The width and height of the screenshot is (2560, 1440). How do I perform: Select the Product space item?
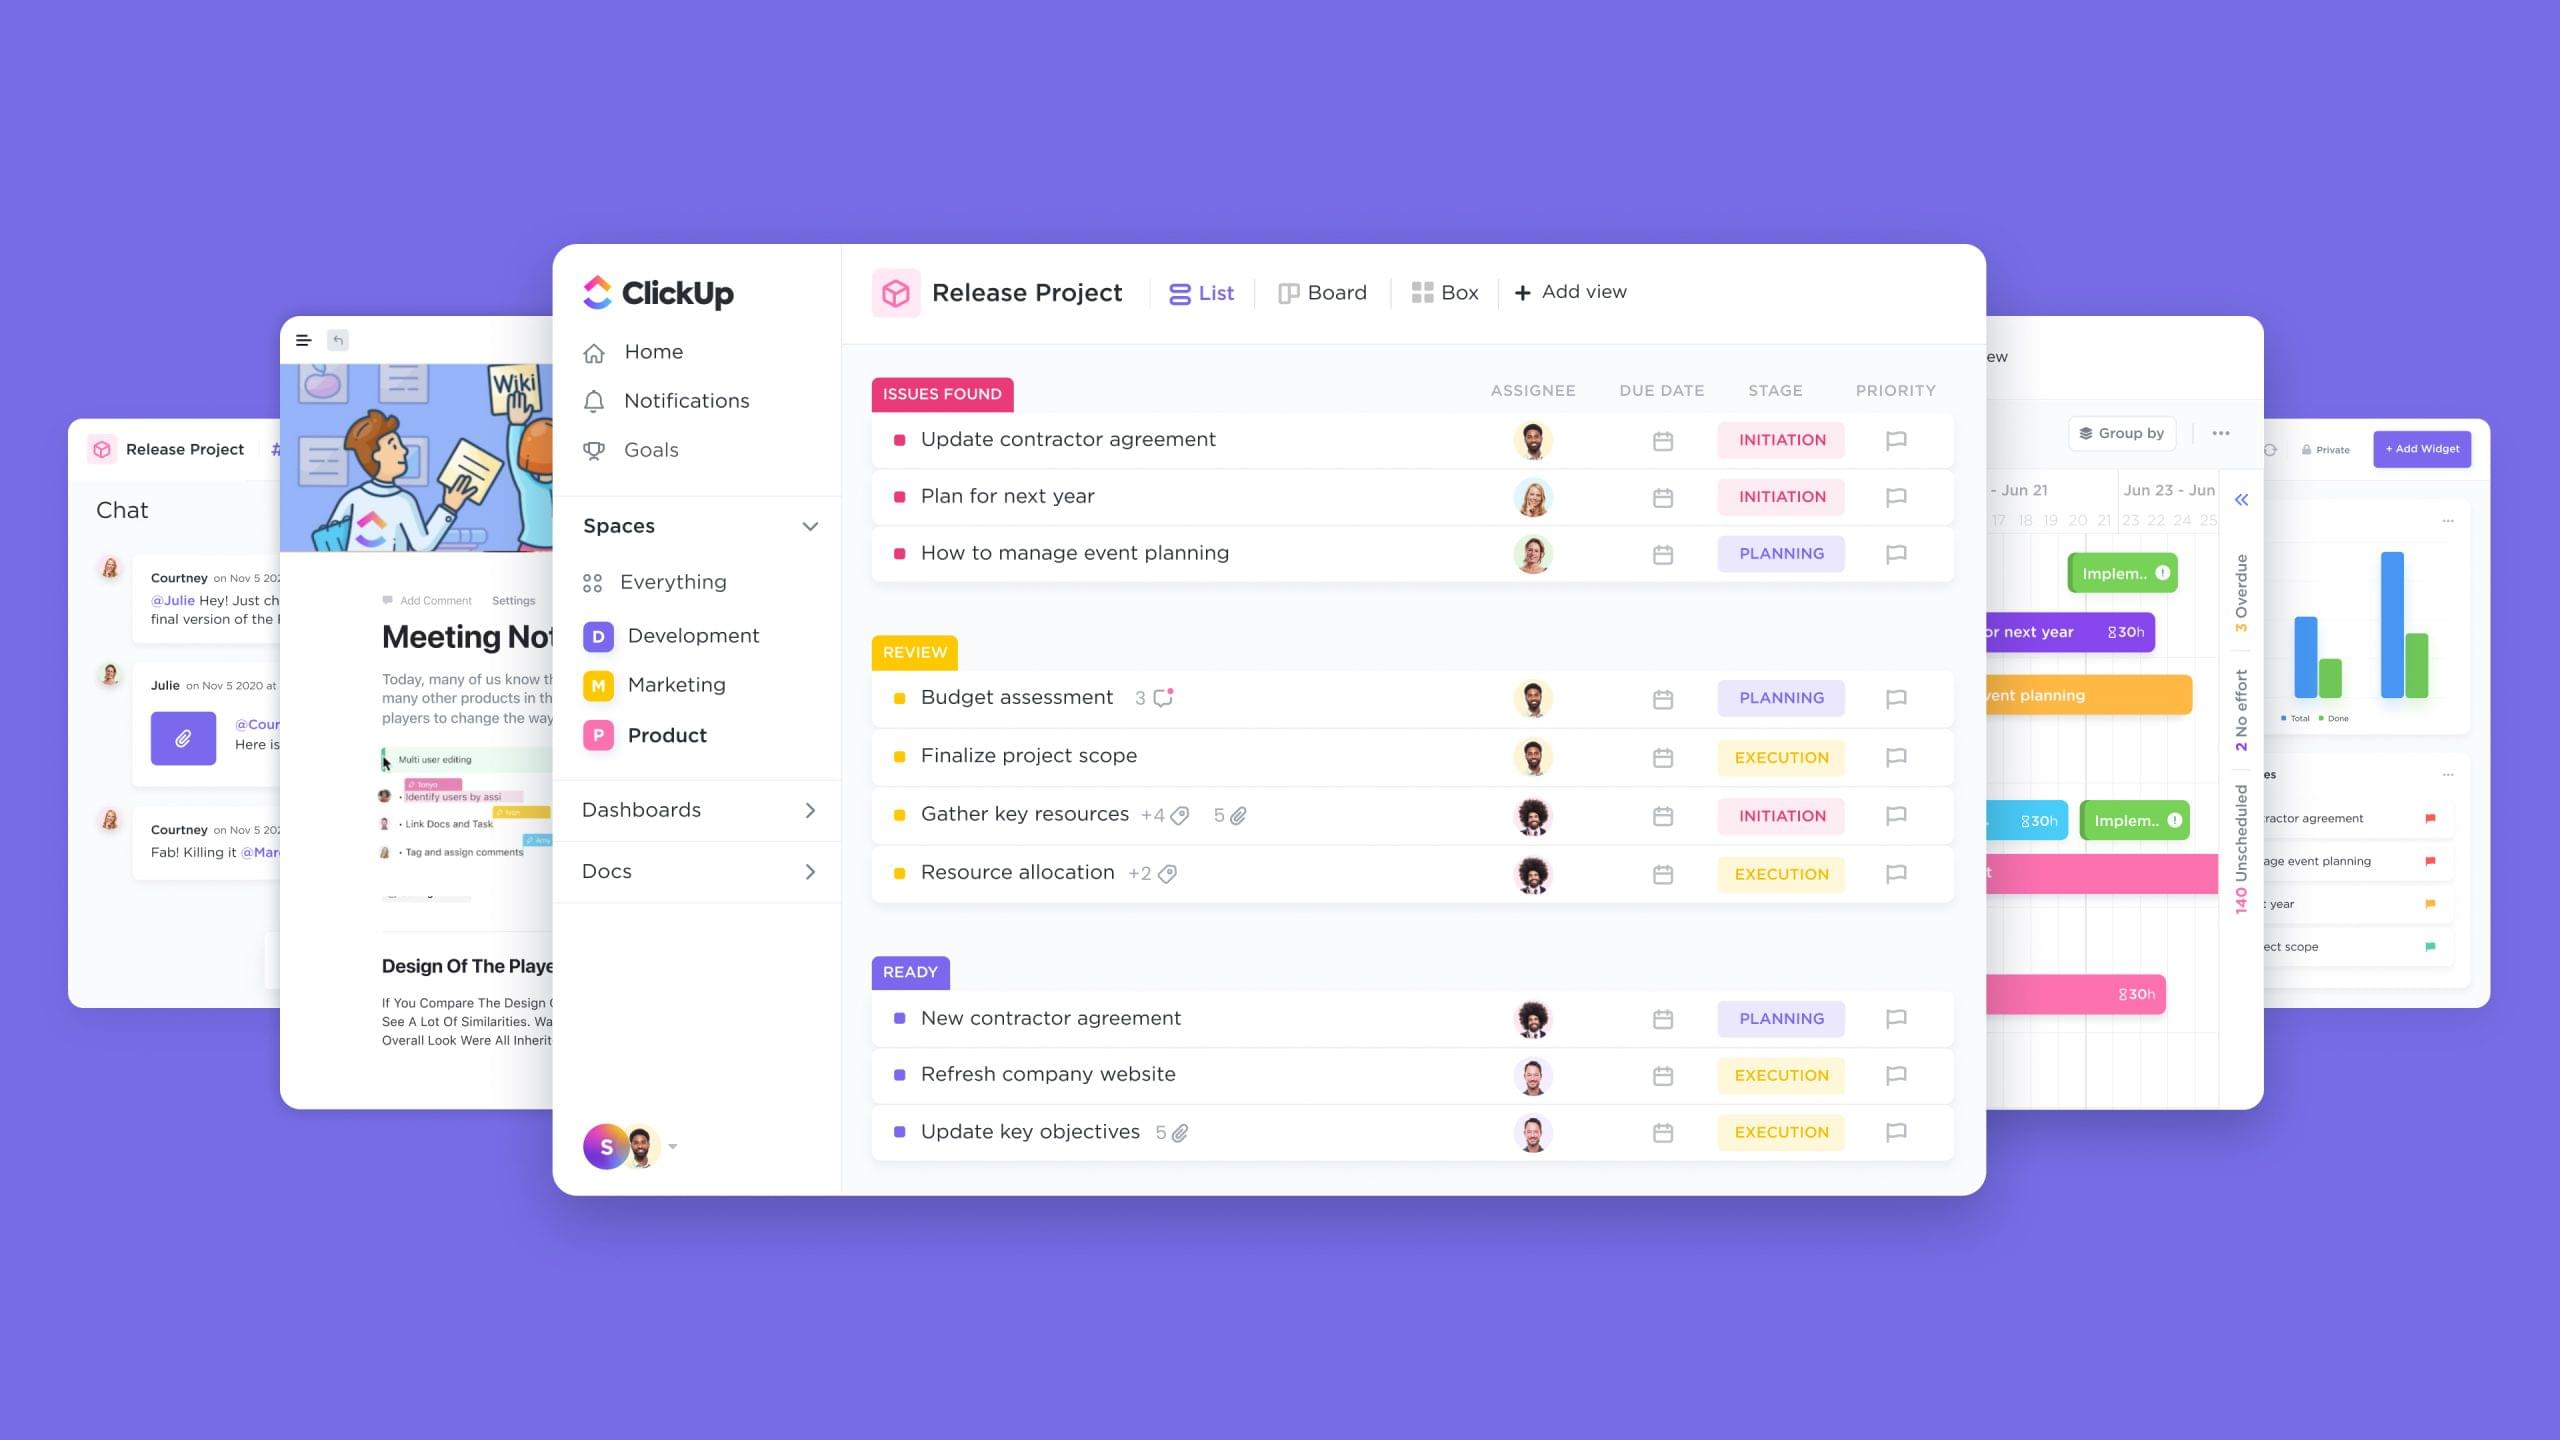pyautogui.click(x=665, y=735)
